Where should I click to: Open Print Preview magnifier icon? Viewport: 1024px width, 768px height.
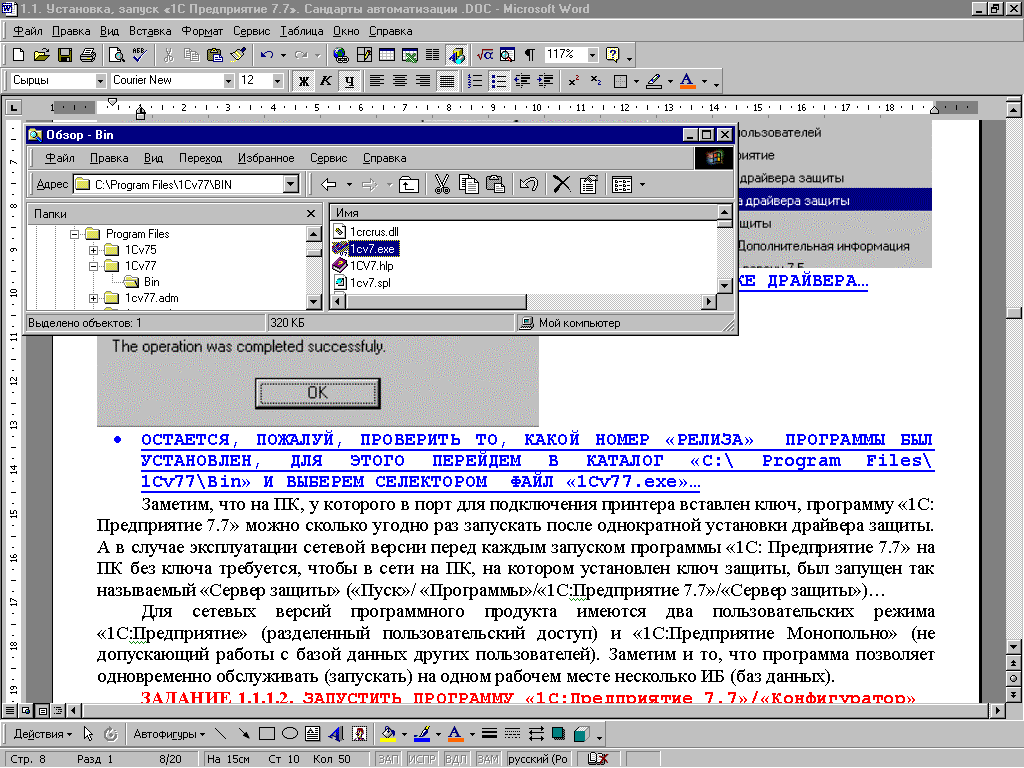[x=116, y=55]
